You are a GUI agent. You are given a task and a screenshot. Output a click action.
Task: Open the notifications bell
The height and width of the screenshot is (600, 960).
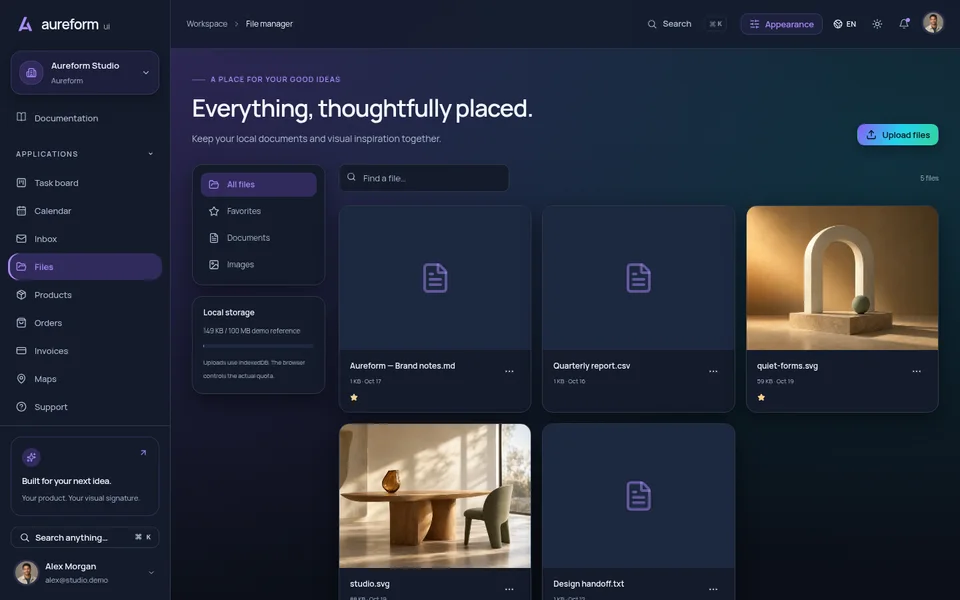pos(904,24)
